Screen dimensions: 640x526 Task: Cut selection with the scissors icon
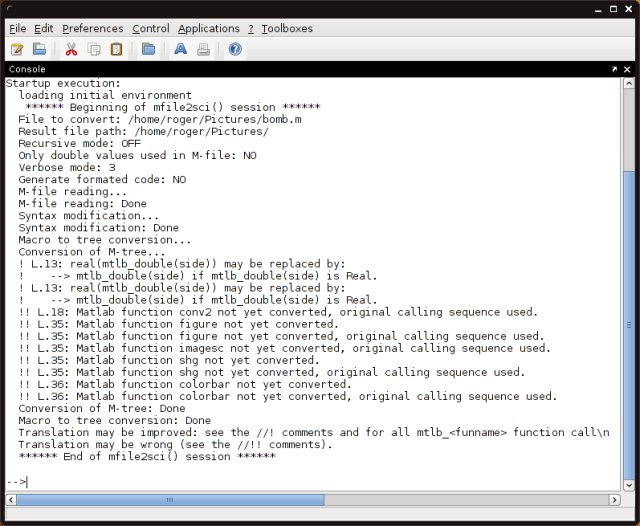pyautogui.click(x=71, y=49)
